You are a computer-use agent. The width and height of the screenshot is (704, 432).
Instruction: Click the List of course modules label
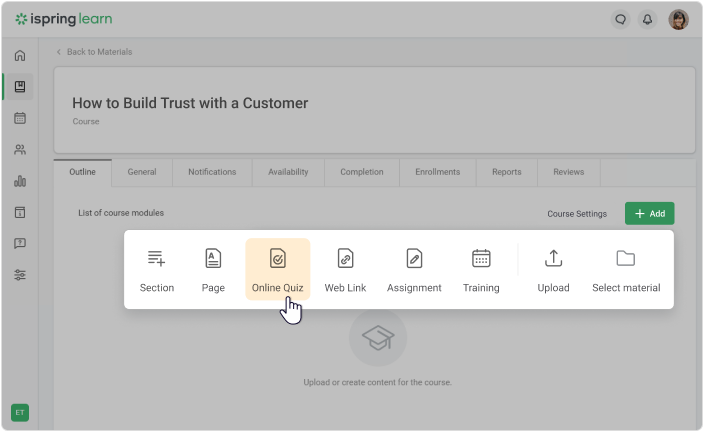click(121, 213)
